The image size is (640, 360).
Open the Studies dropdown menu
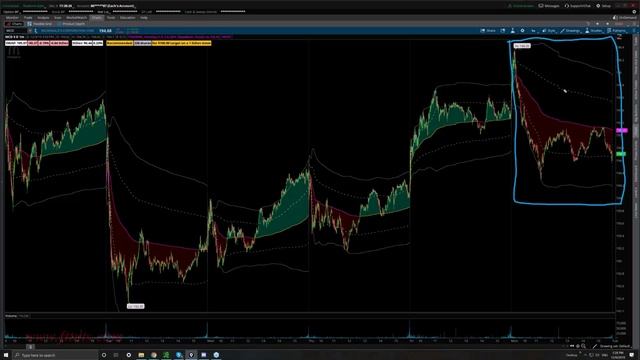(x=594, y=31)
